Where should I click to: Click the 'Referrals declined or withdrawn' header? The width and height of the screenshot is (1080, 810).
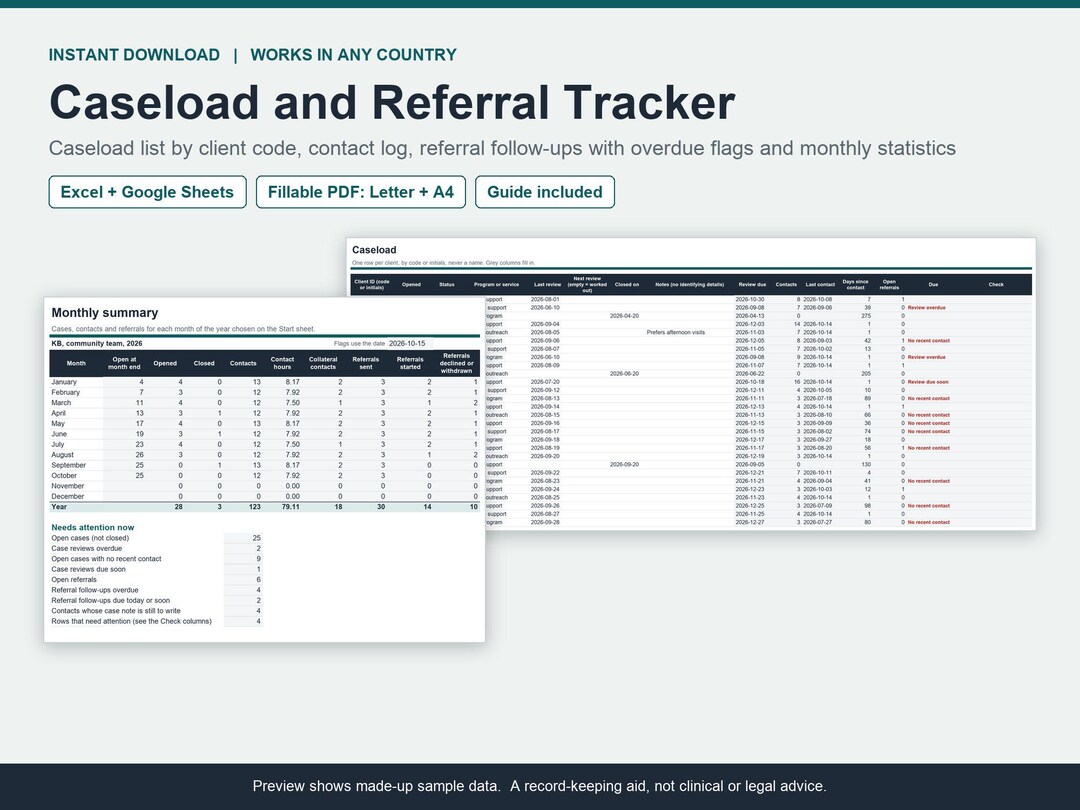point(457,363)
